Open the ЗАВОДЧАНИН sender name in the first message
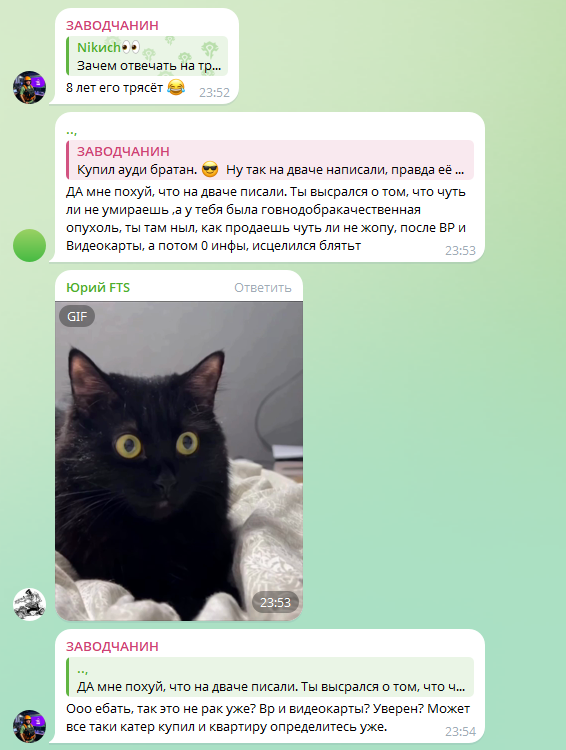This screenshot has width=566, height=750. [x=112, y=25]
